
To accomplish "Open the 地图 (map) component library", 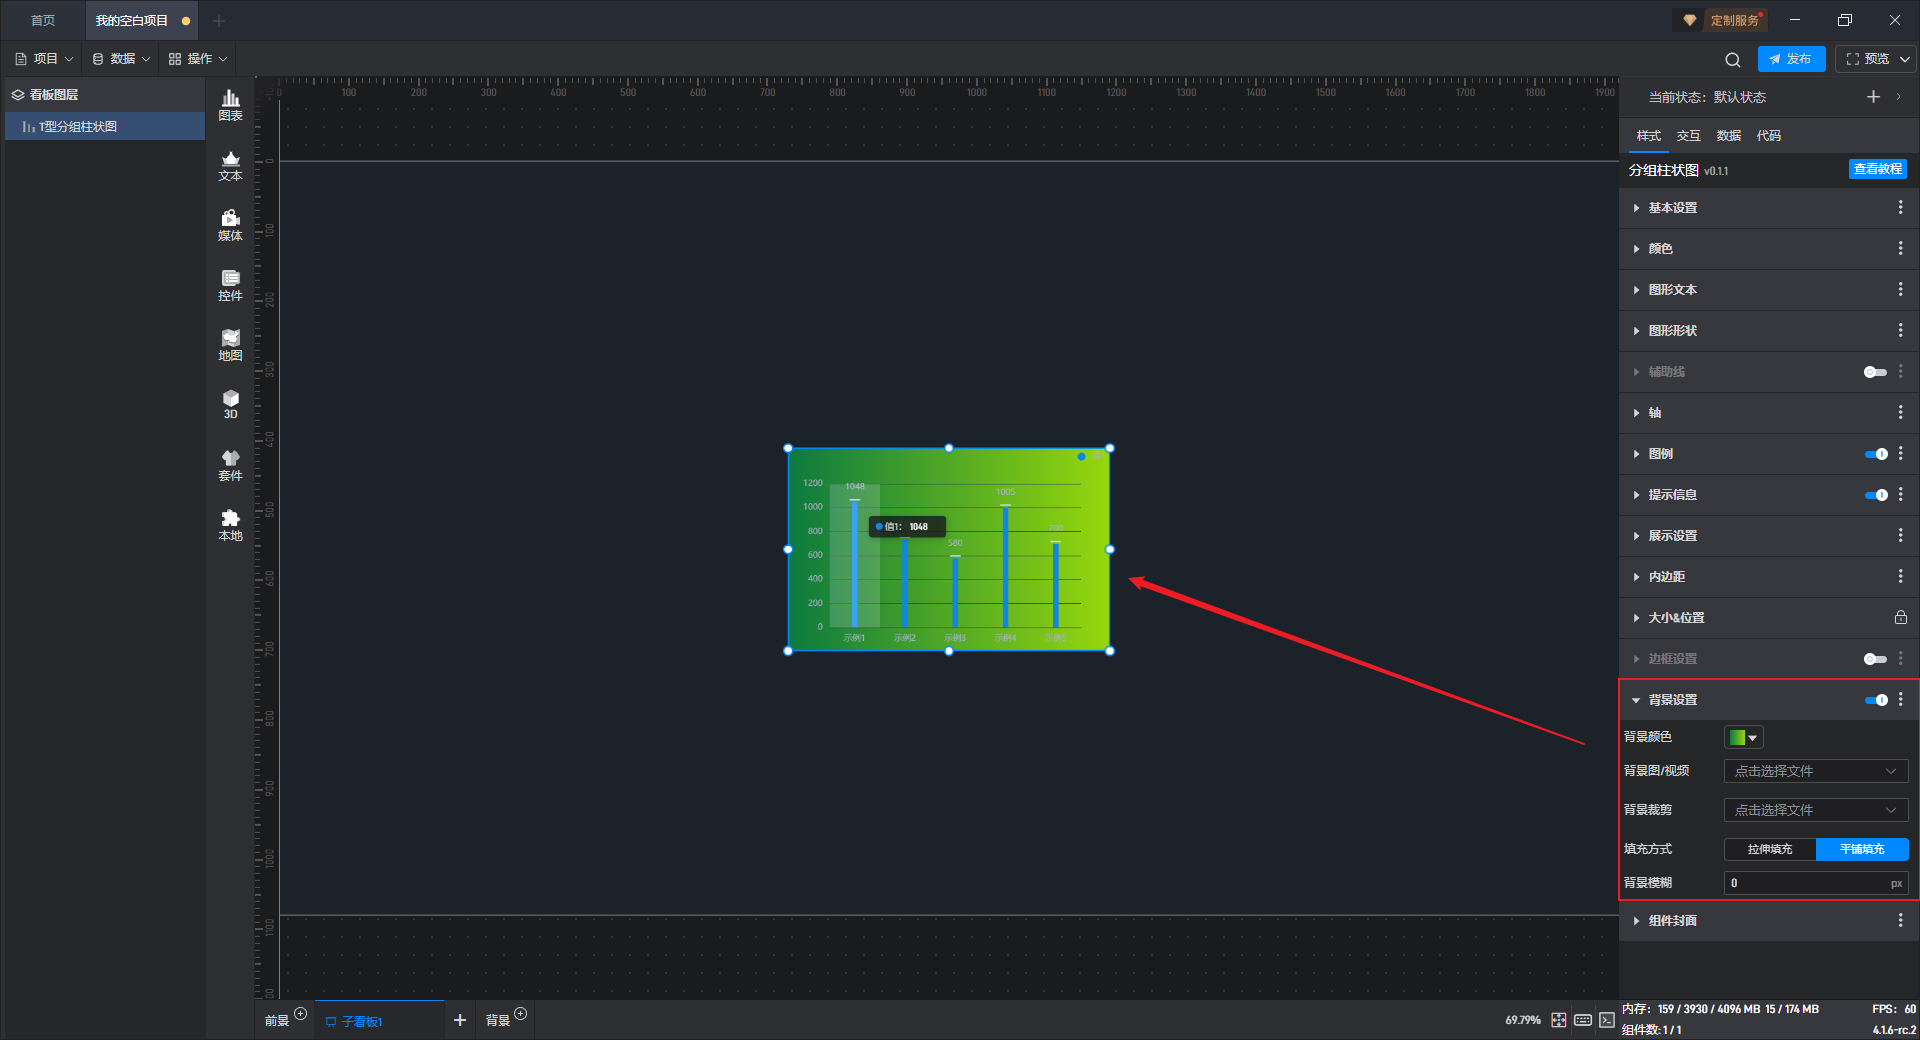I will (x=230, y=345).
